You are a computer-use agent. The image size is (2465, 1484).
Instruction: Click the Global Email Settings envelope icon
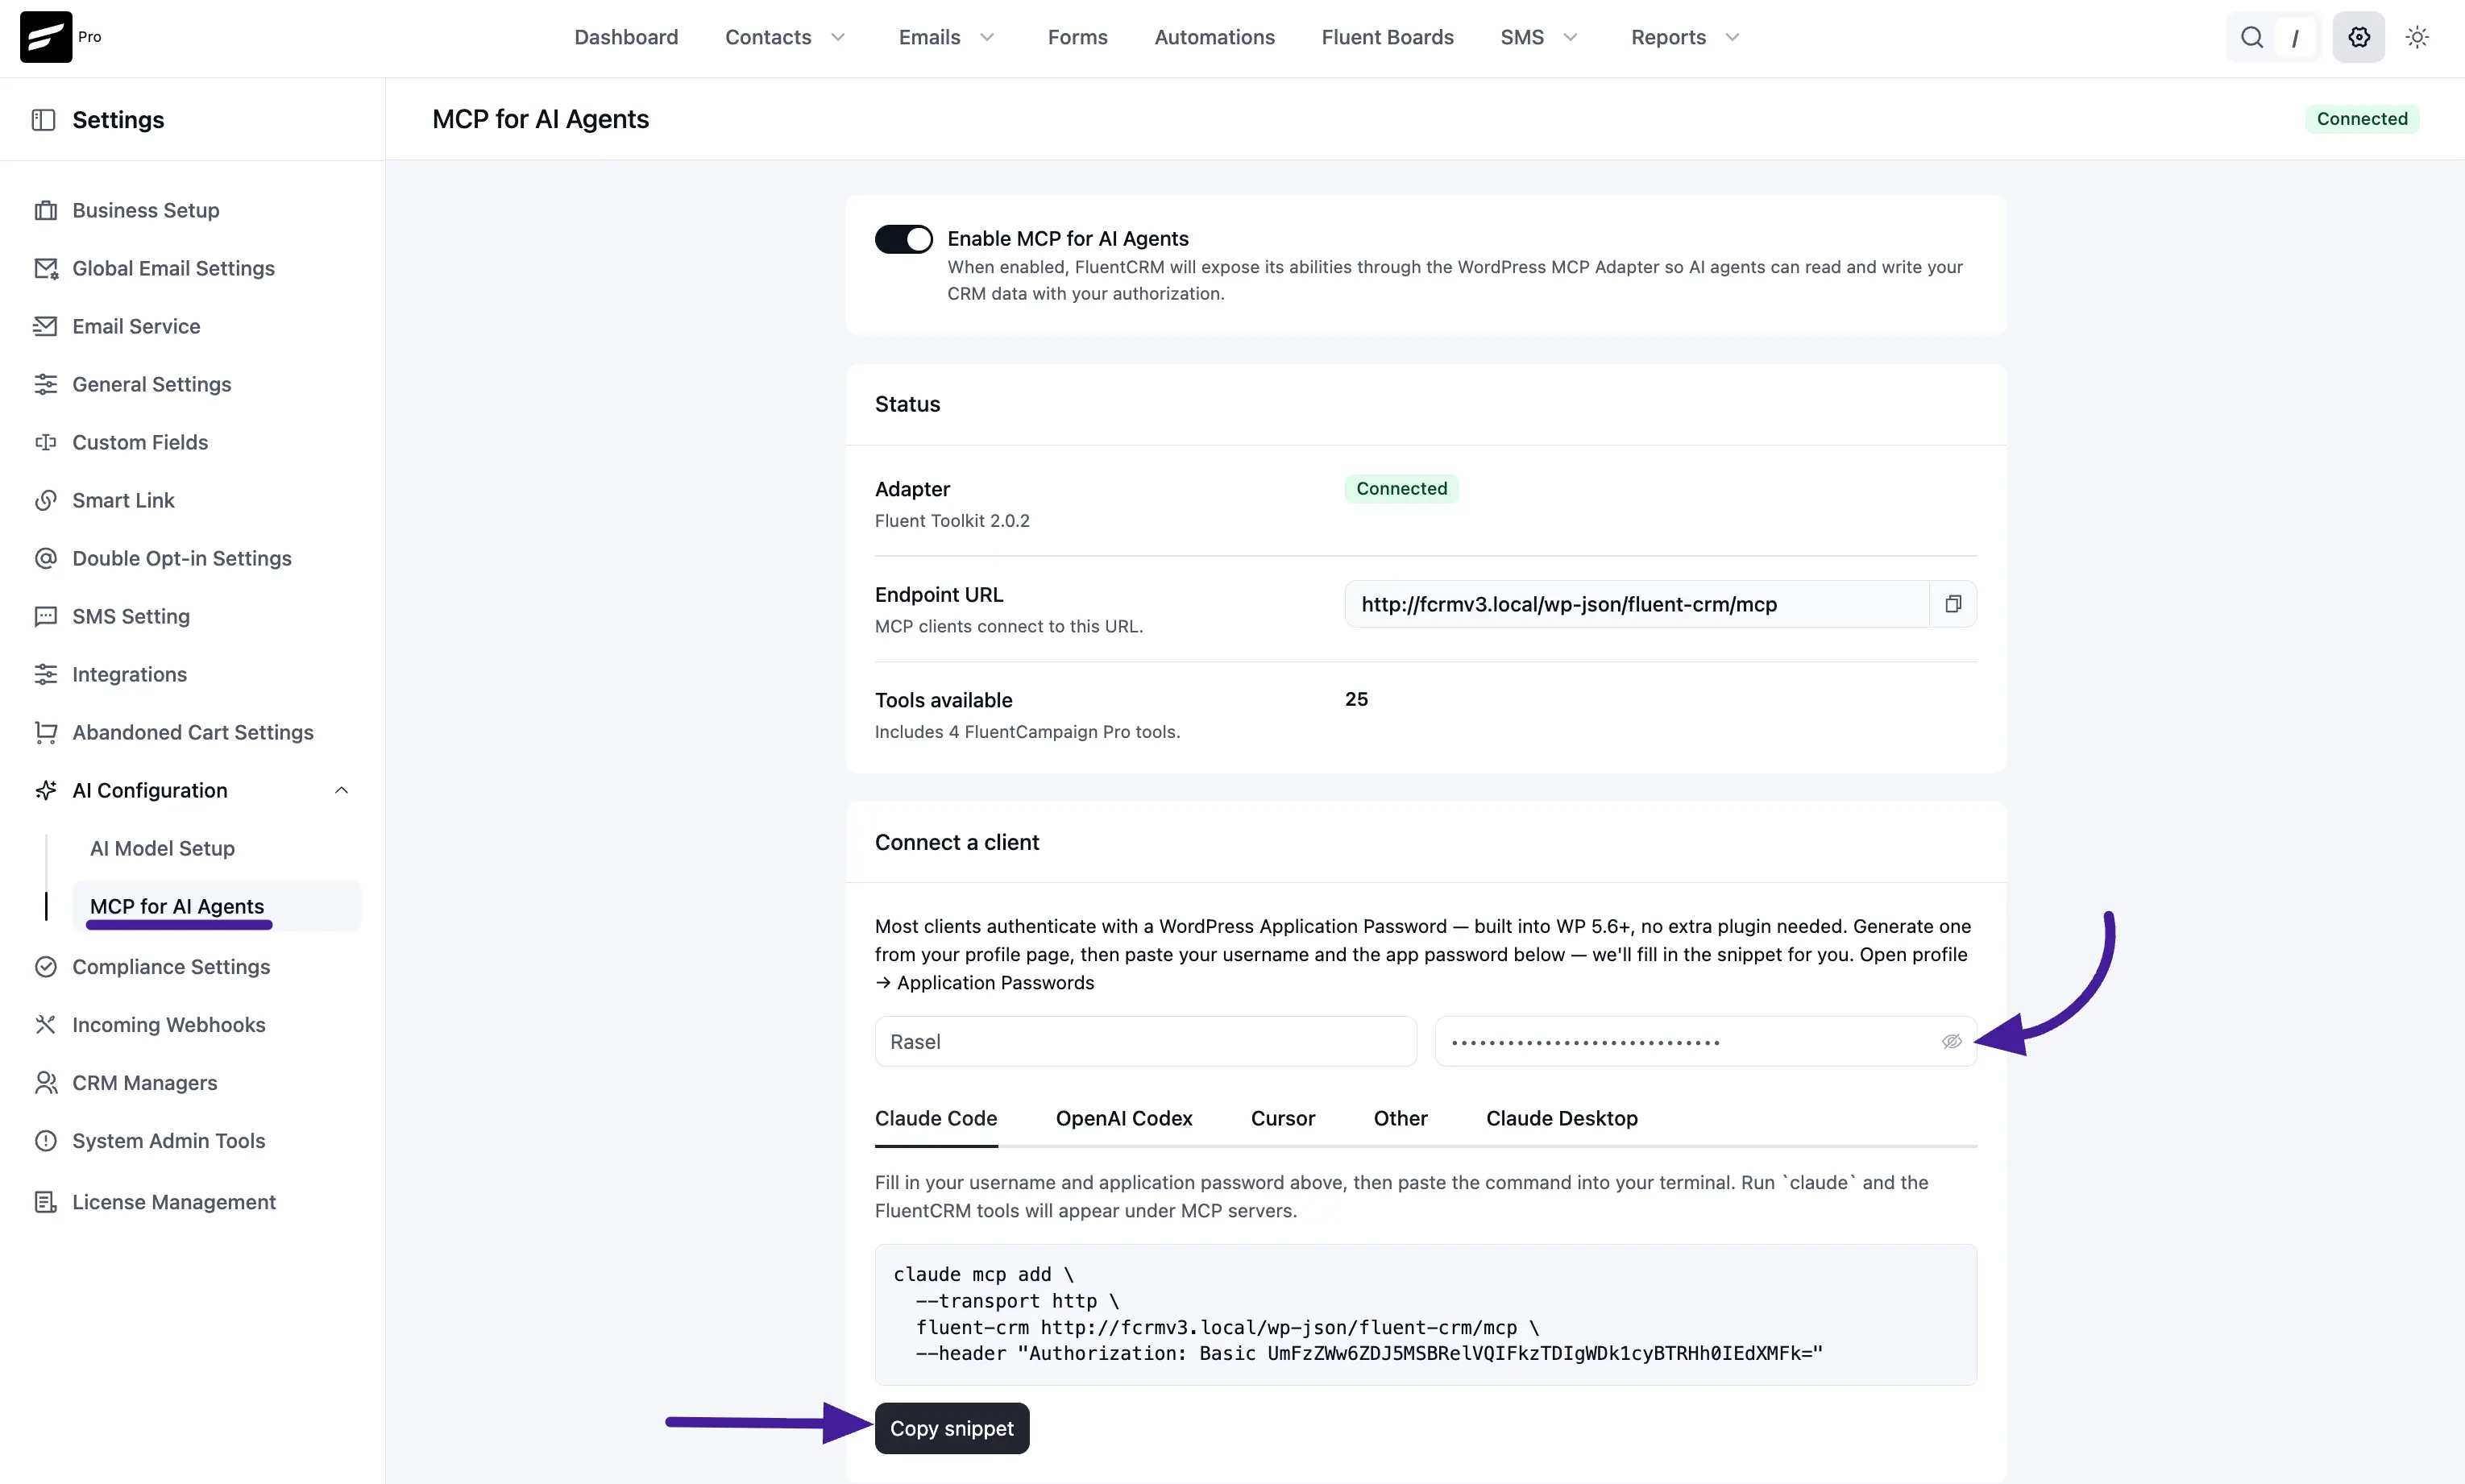click(x=46, y=268)
